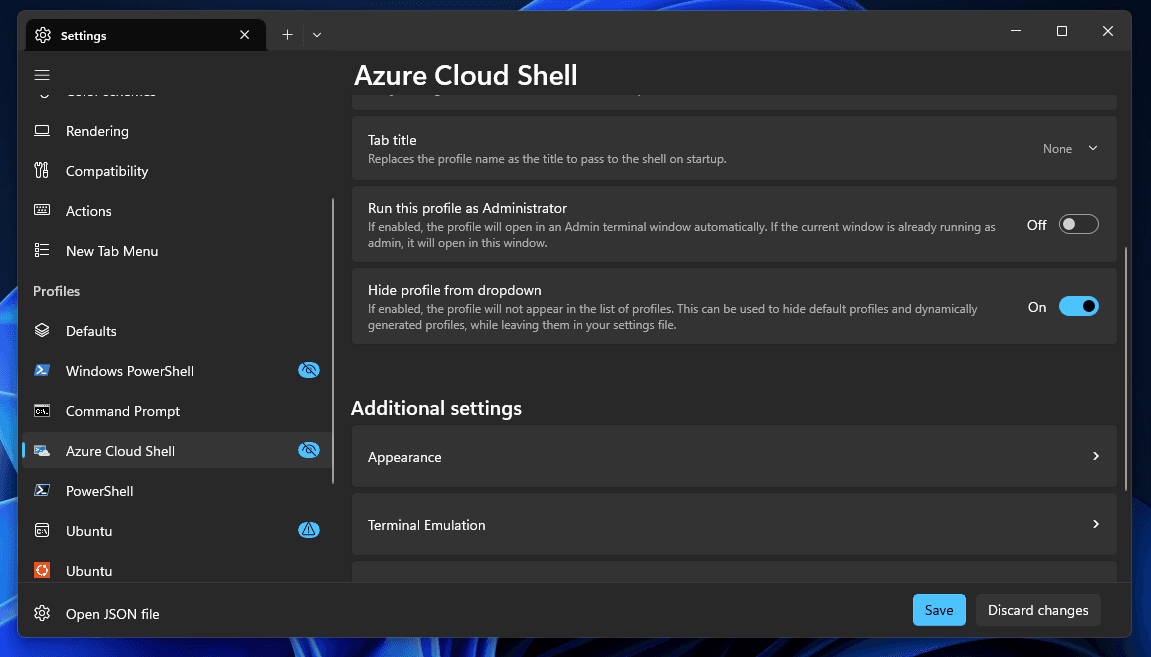The width and height of the screenshot is (1151, 657).
Task: Expand the Tab title None dropdown
Action: click(1070, 148)
